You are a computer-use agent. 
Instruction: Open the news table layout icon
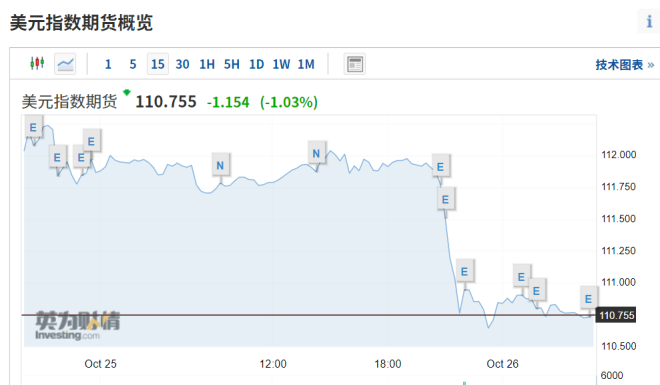pos(355,64)
